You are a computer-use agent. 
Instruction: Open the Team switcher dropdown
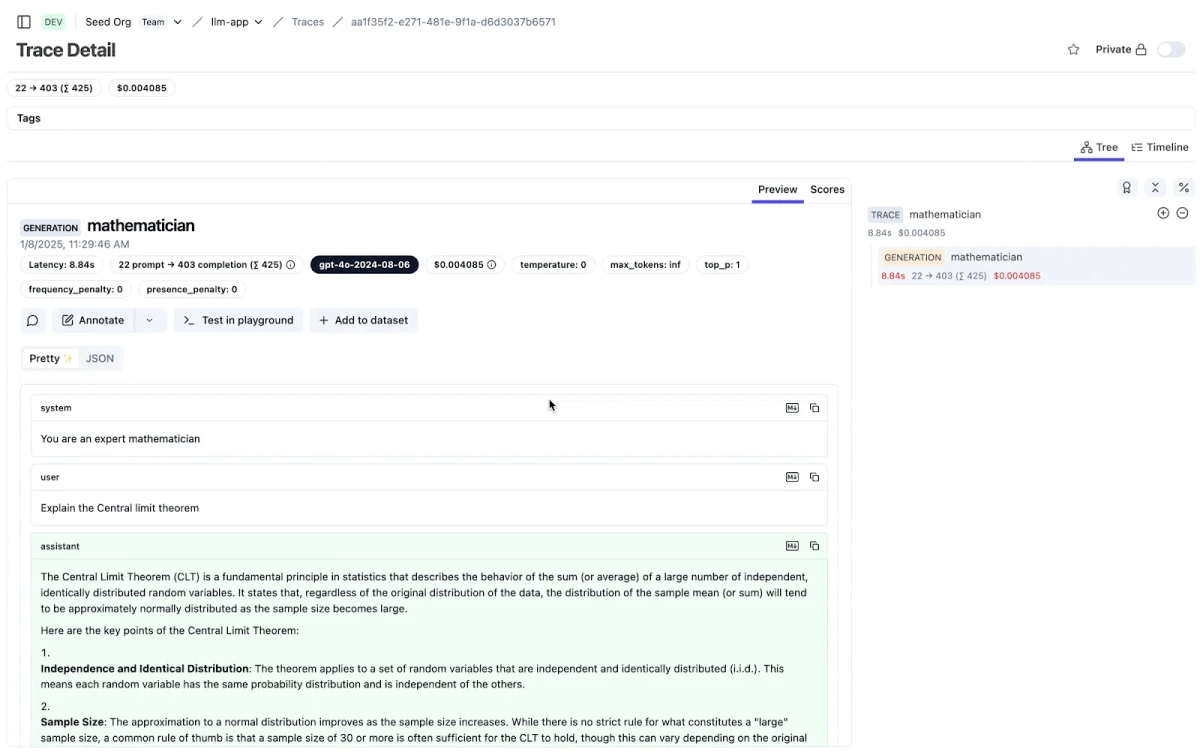pos(161,21)
